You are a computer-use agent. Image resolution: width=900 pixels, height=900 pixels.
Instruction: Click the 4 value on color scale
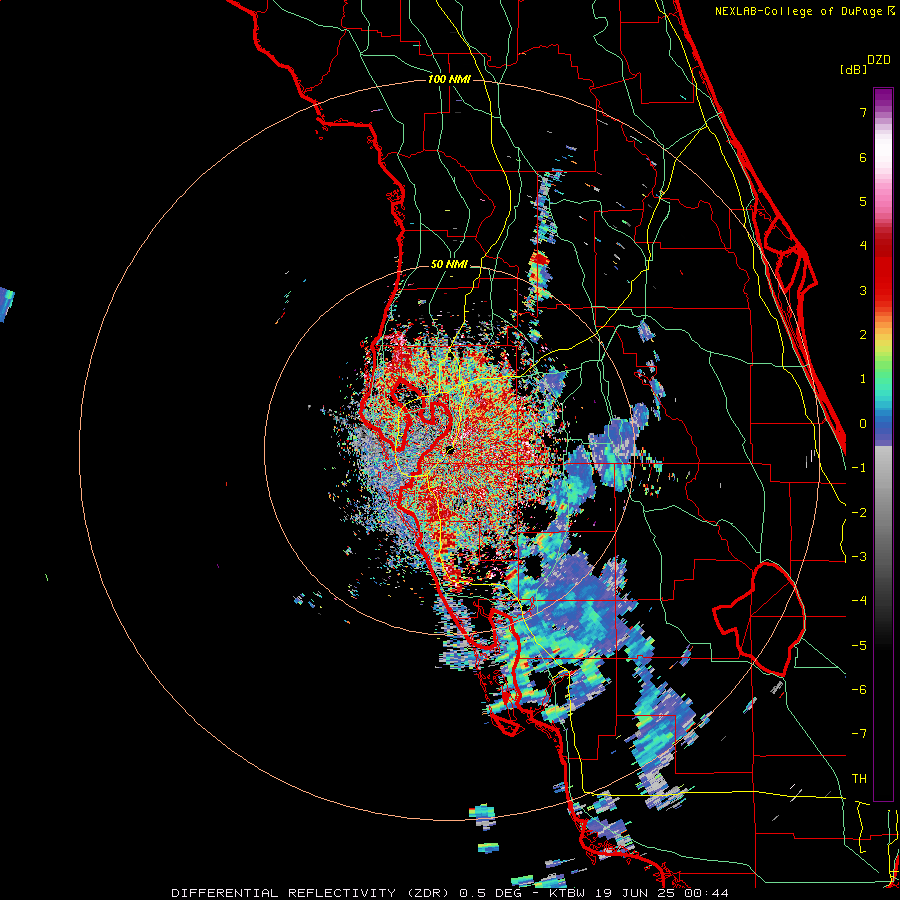(x=862, y=246)
